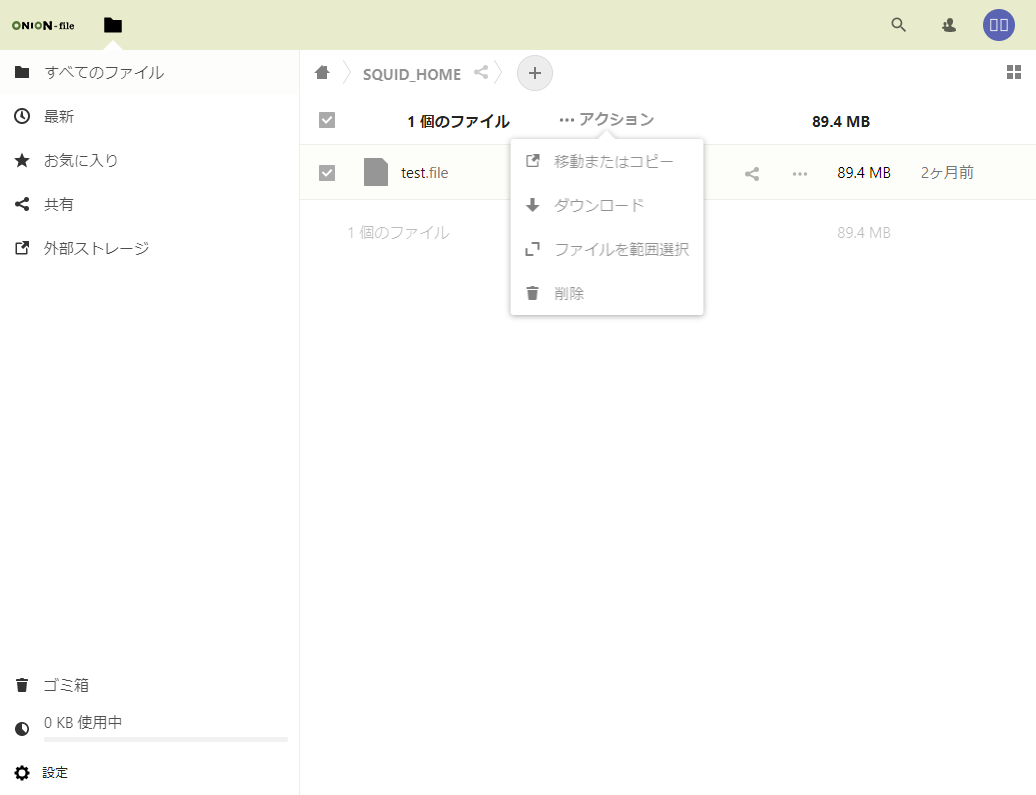Screen dimensions: 1036x795
Task: Open 設定 settings in the sidebar
Action: [55, 772]
